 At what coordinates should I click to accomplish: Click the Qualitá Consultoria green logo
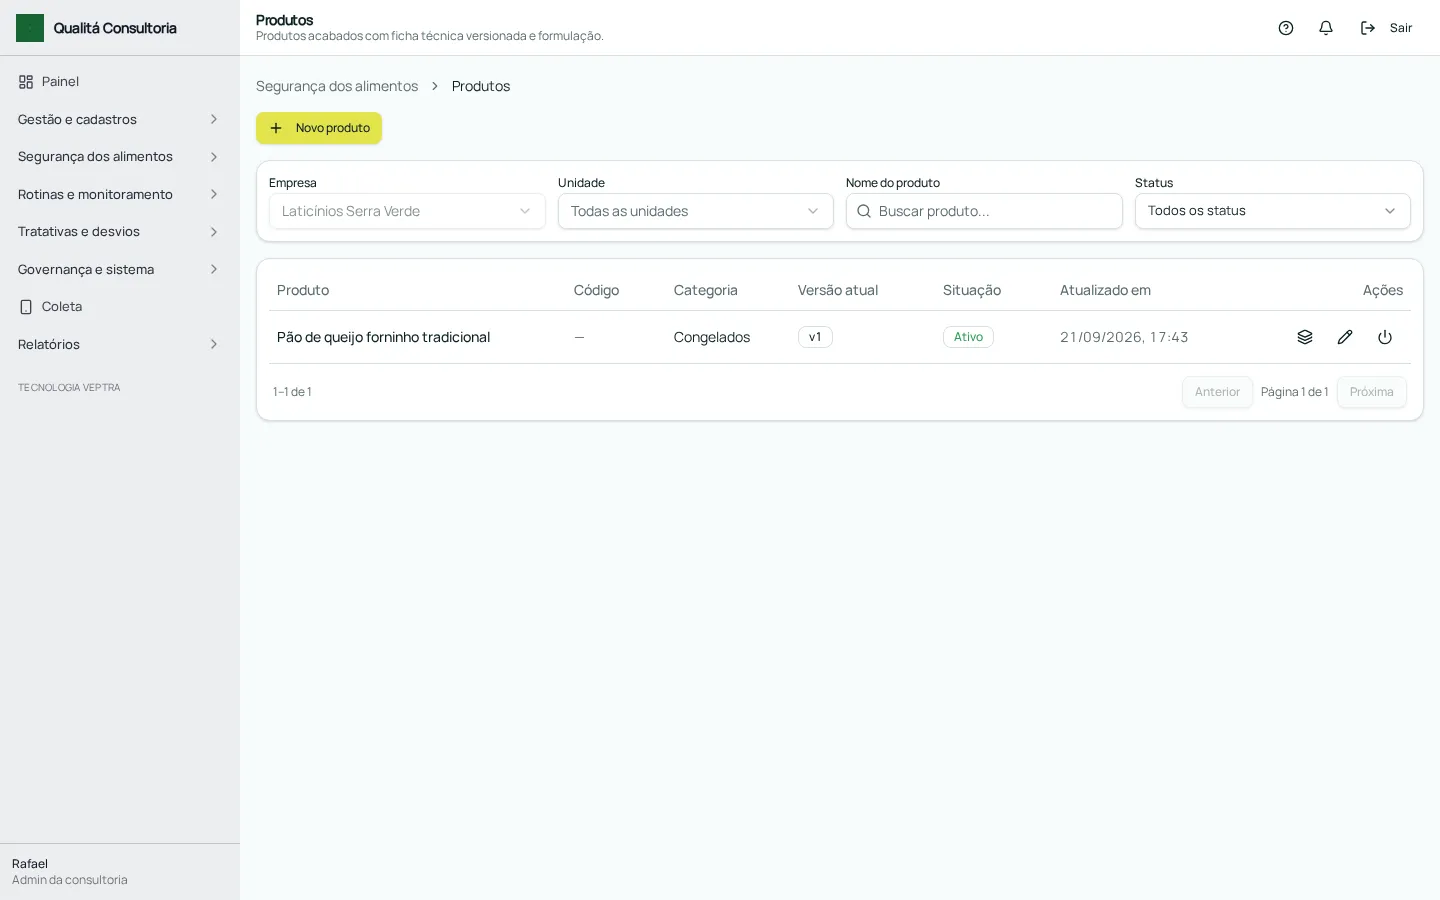coord(30,28)
